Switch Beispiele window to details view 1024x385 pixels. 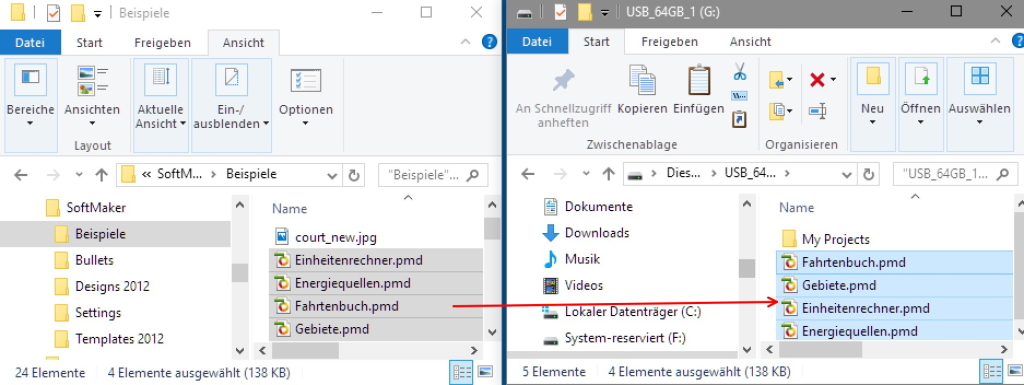click(461, 373)
